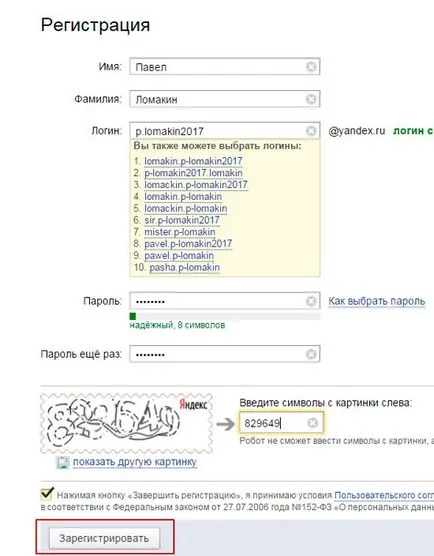Click the Yandex captcha image
This screenshot has height=556, width=434.
pyautogui.click(x=126, y=423)
